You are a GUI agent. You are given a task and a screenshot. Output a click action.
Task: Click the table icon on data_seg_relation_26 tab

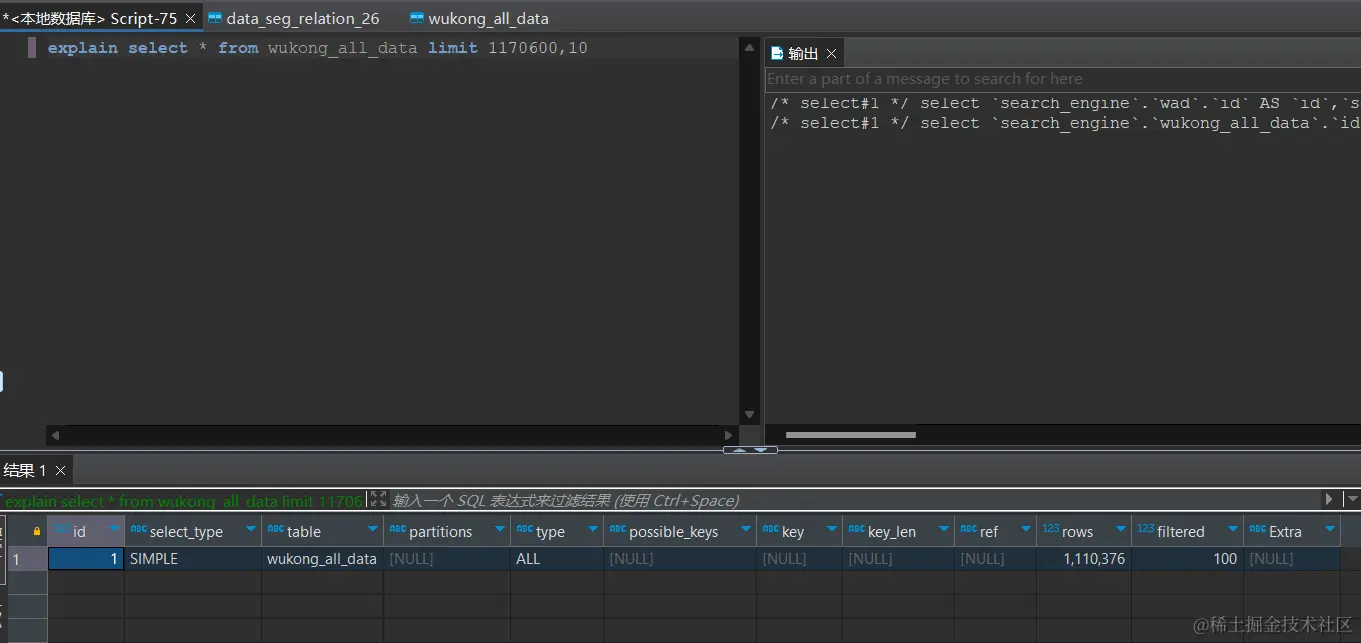215,18
